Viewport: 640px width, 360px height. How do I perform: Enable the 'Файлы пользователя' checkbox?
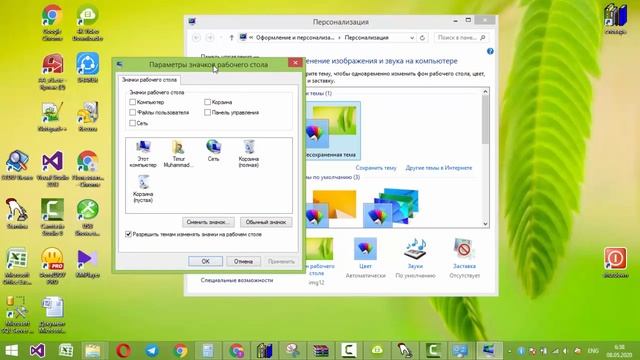[x=133, y=112]
